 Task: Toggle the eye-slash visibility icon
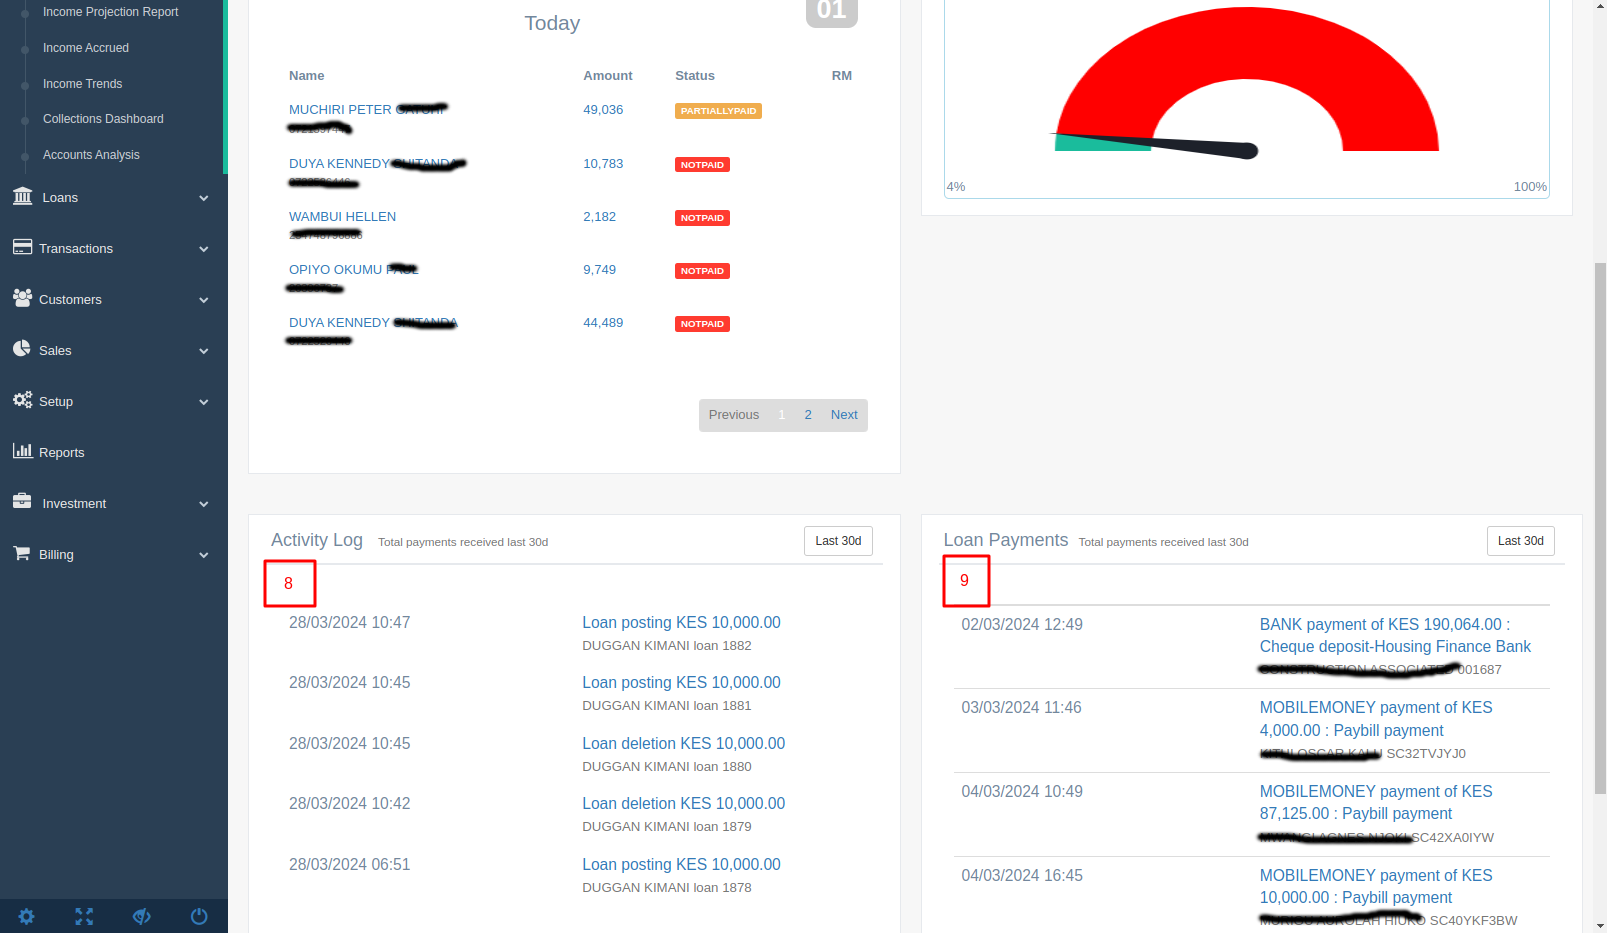[142, 916]
